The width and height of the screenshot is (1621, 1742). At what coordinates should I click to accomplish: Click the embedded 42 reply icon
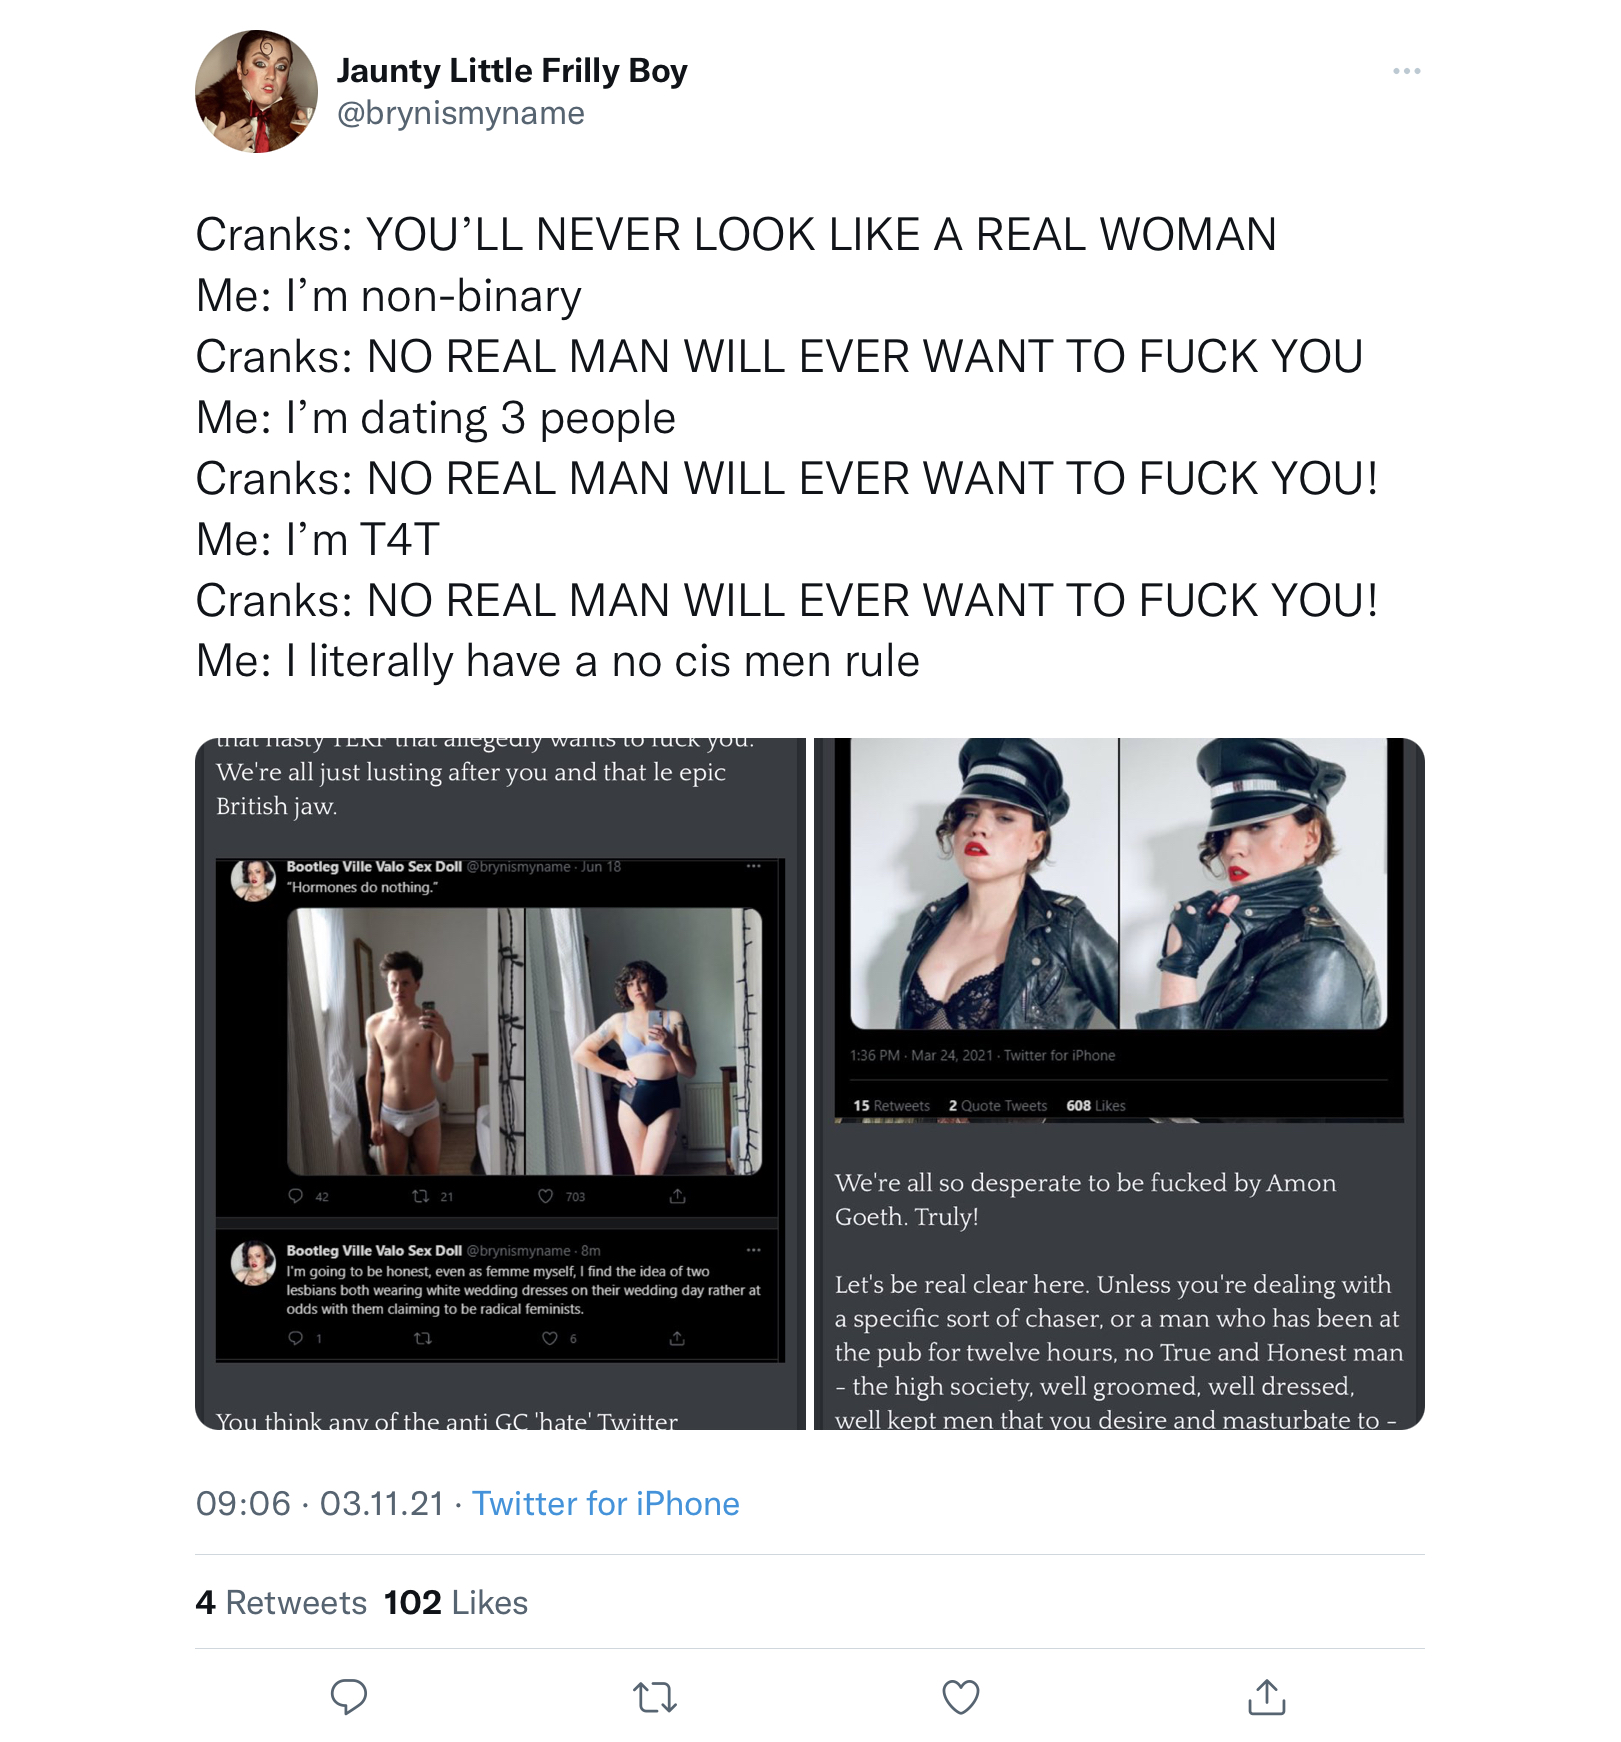(295, 1196)
